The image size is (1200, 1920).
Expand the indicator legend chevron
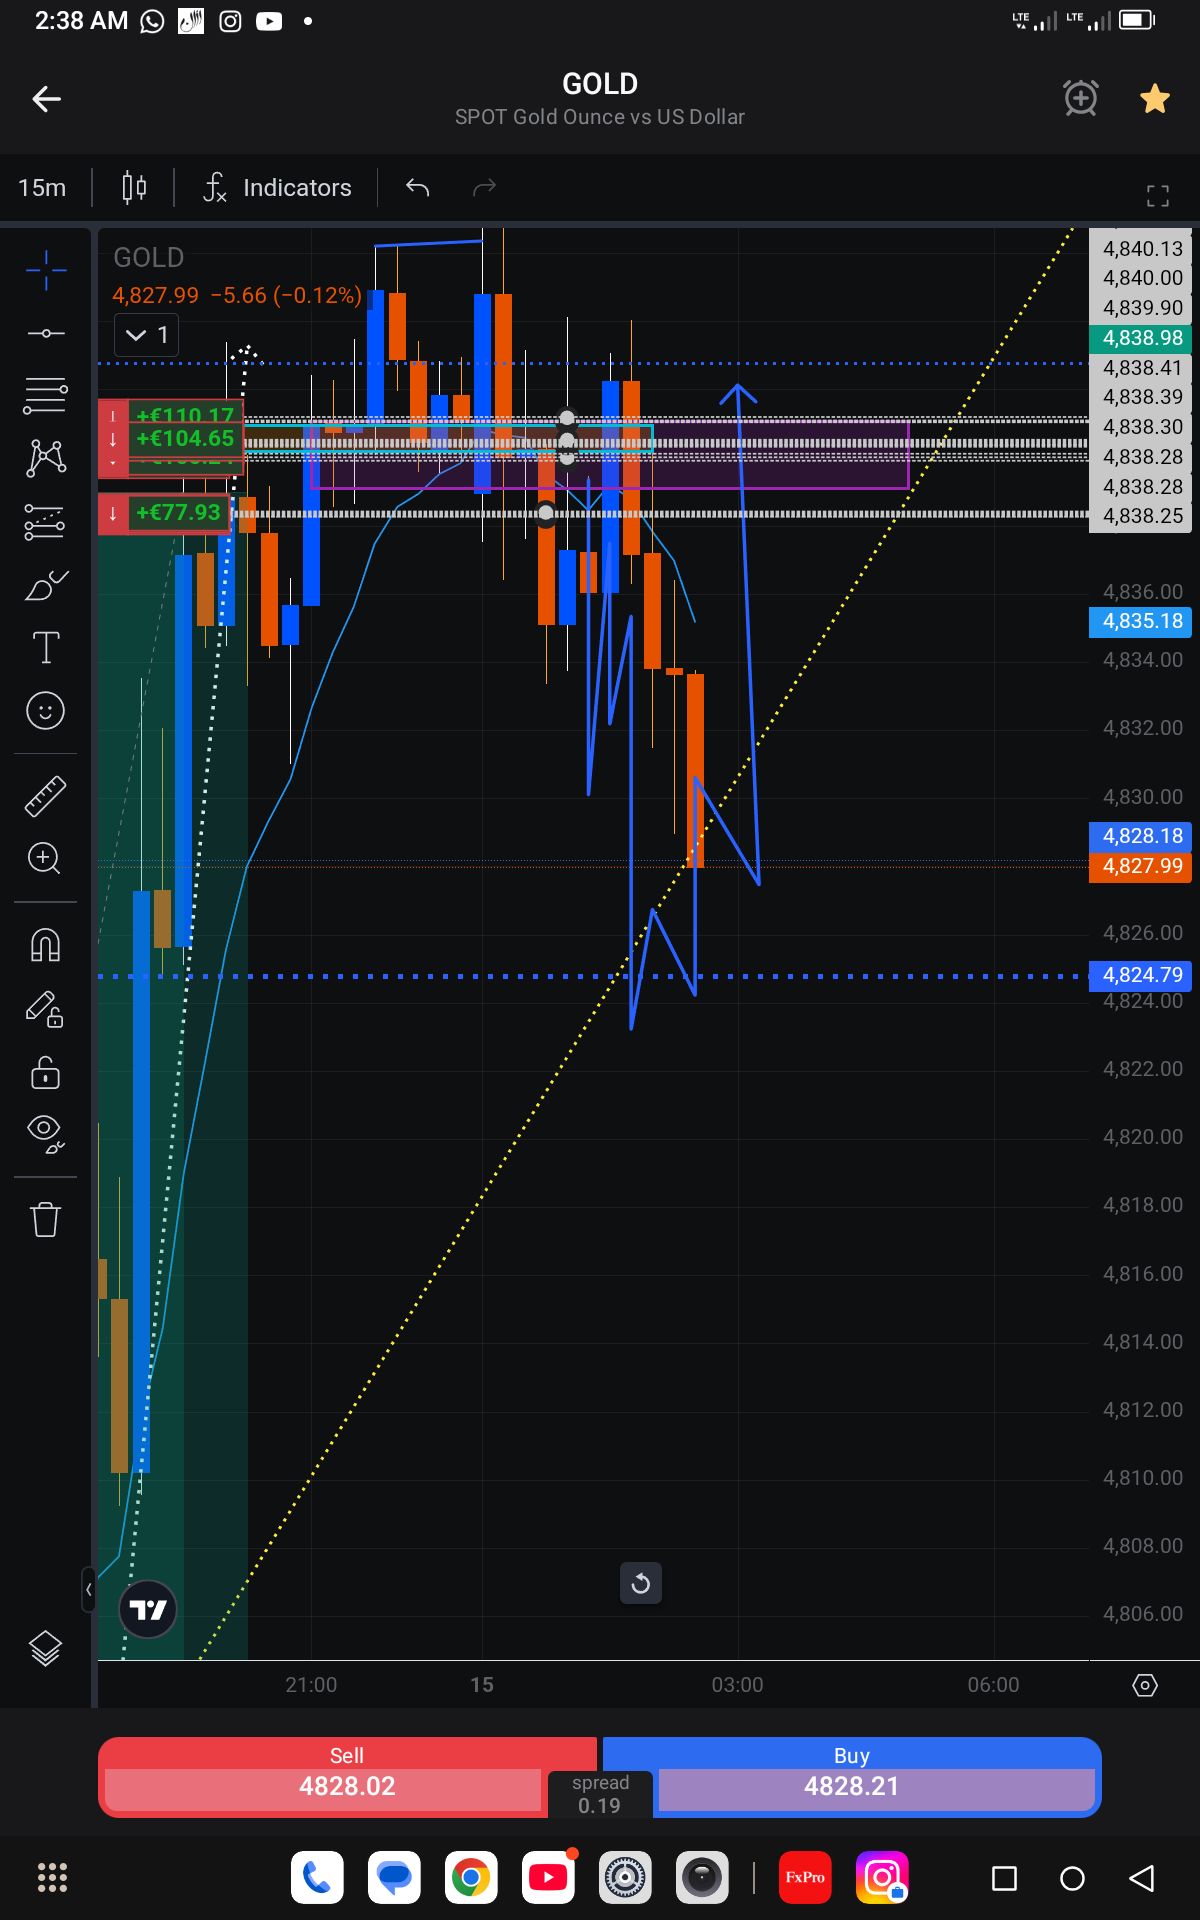pyautogui.click(x=146, y=335)
